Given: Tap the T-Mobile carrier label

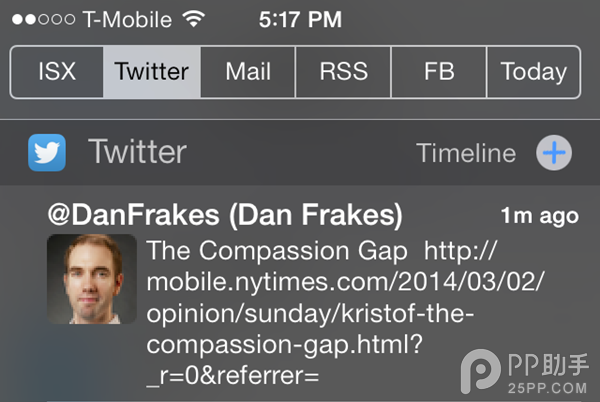Looking at the screenshot, I should tap(126, 18).
